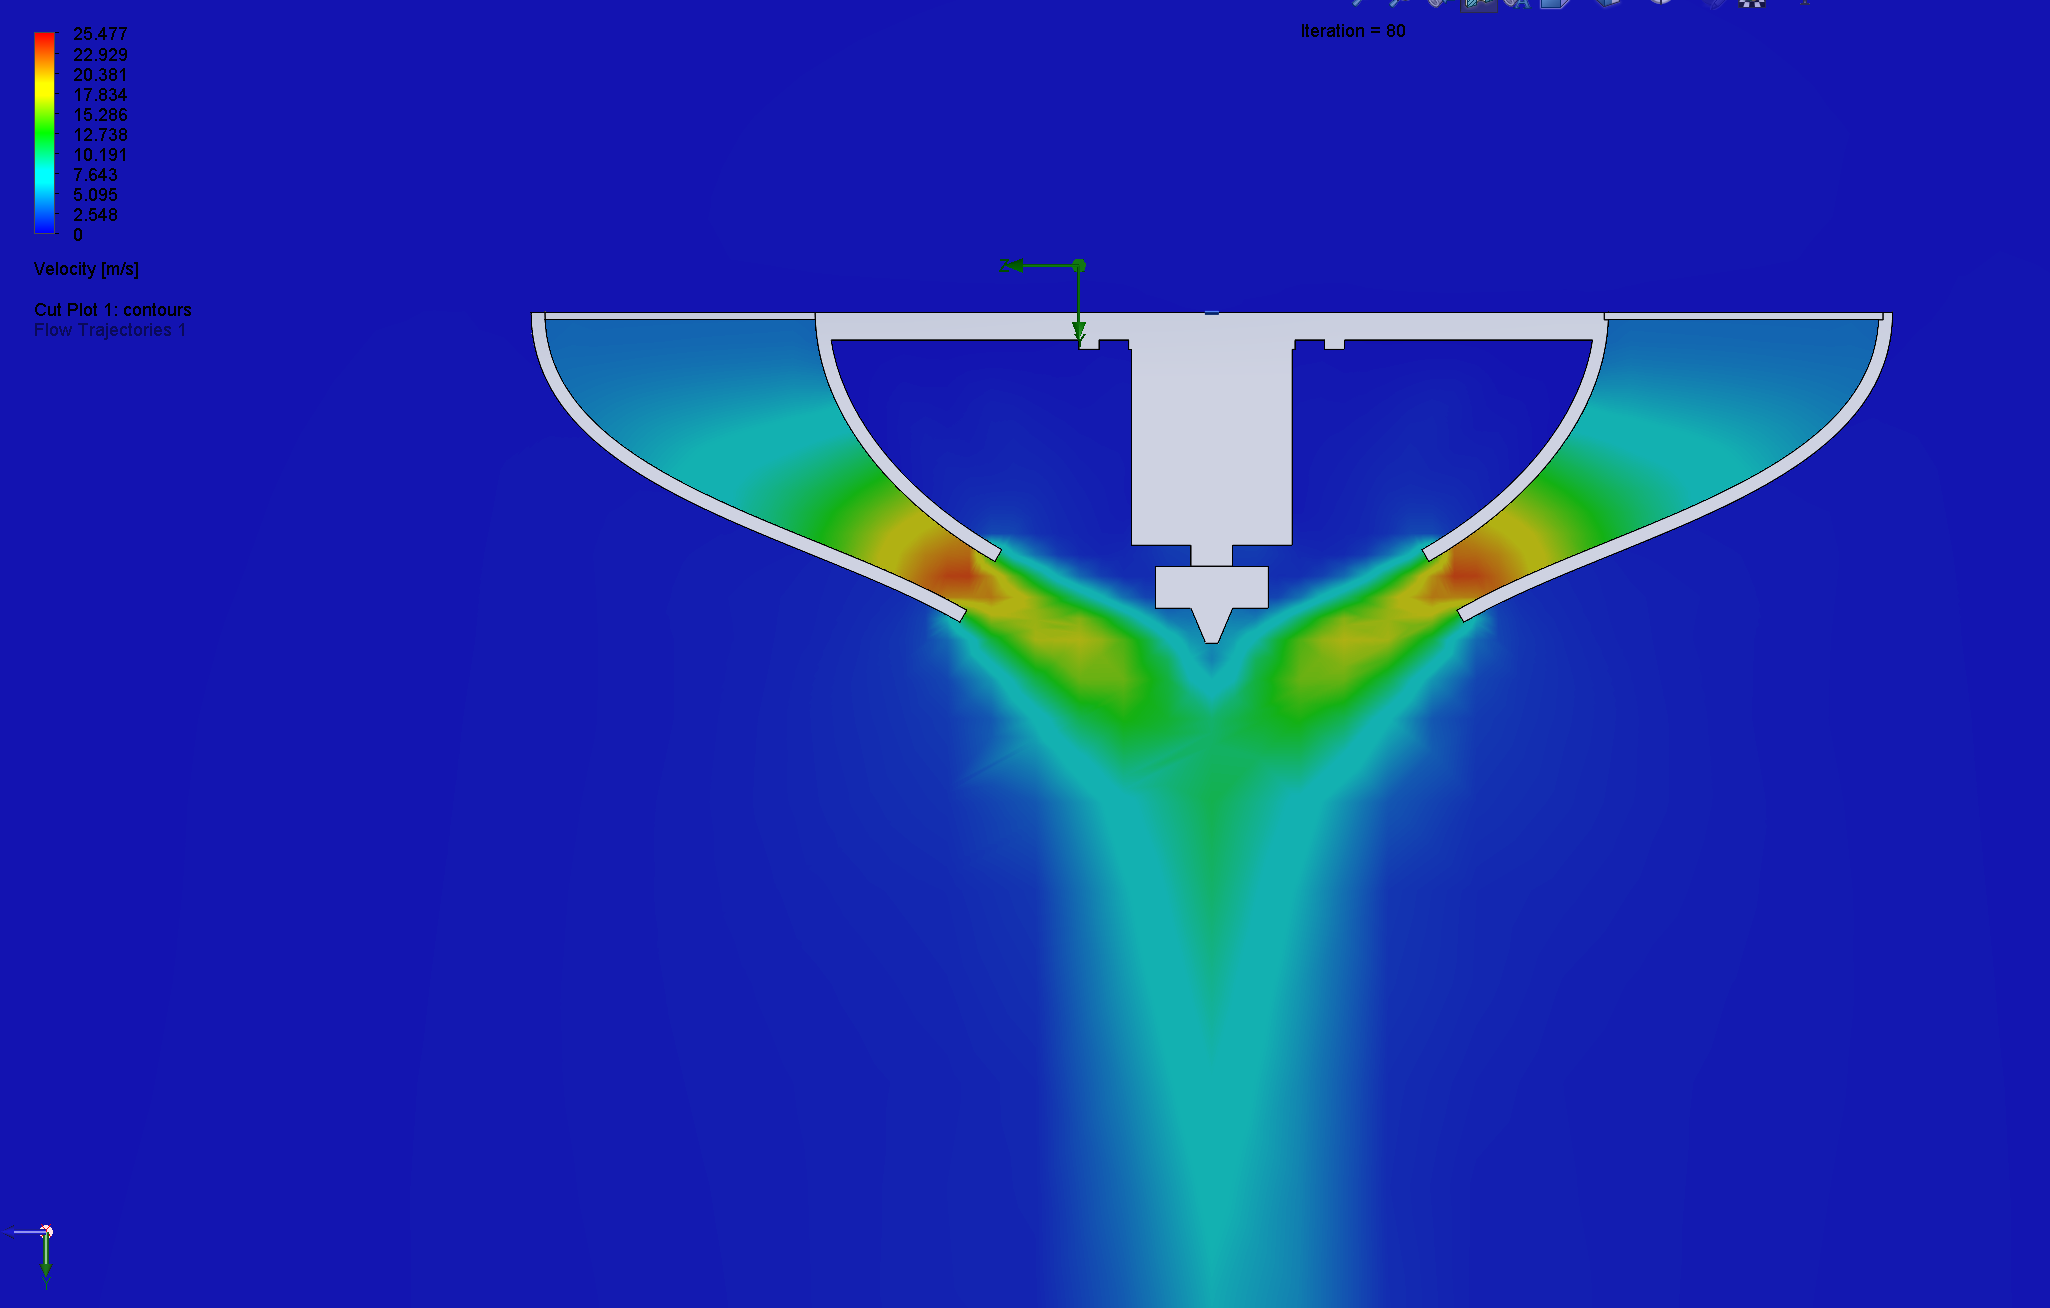Select the 'Flow Trajectories 1' label
The width and height of the screenshot is (2050, 1308).
110,330
